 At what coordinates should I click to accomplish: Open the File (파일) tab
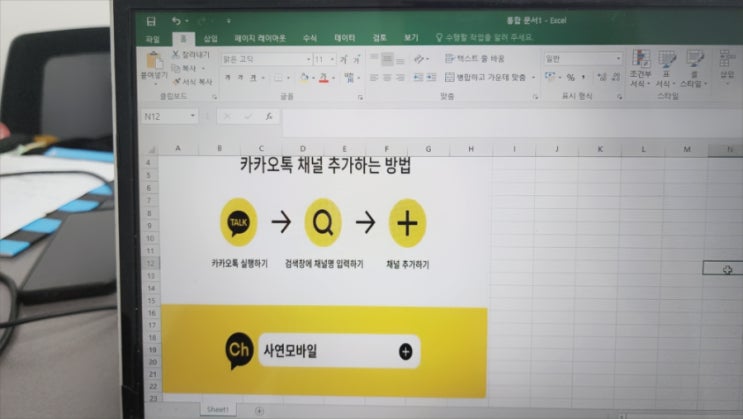click(x=152, y=39)
